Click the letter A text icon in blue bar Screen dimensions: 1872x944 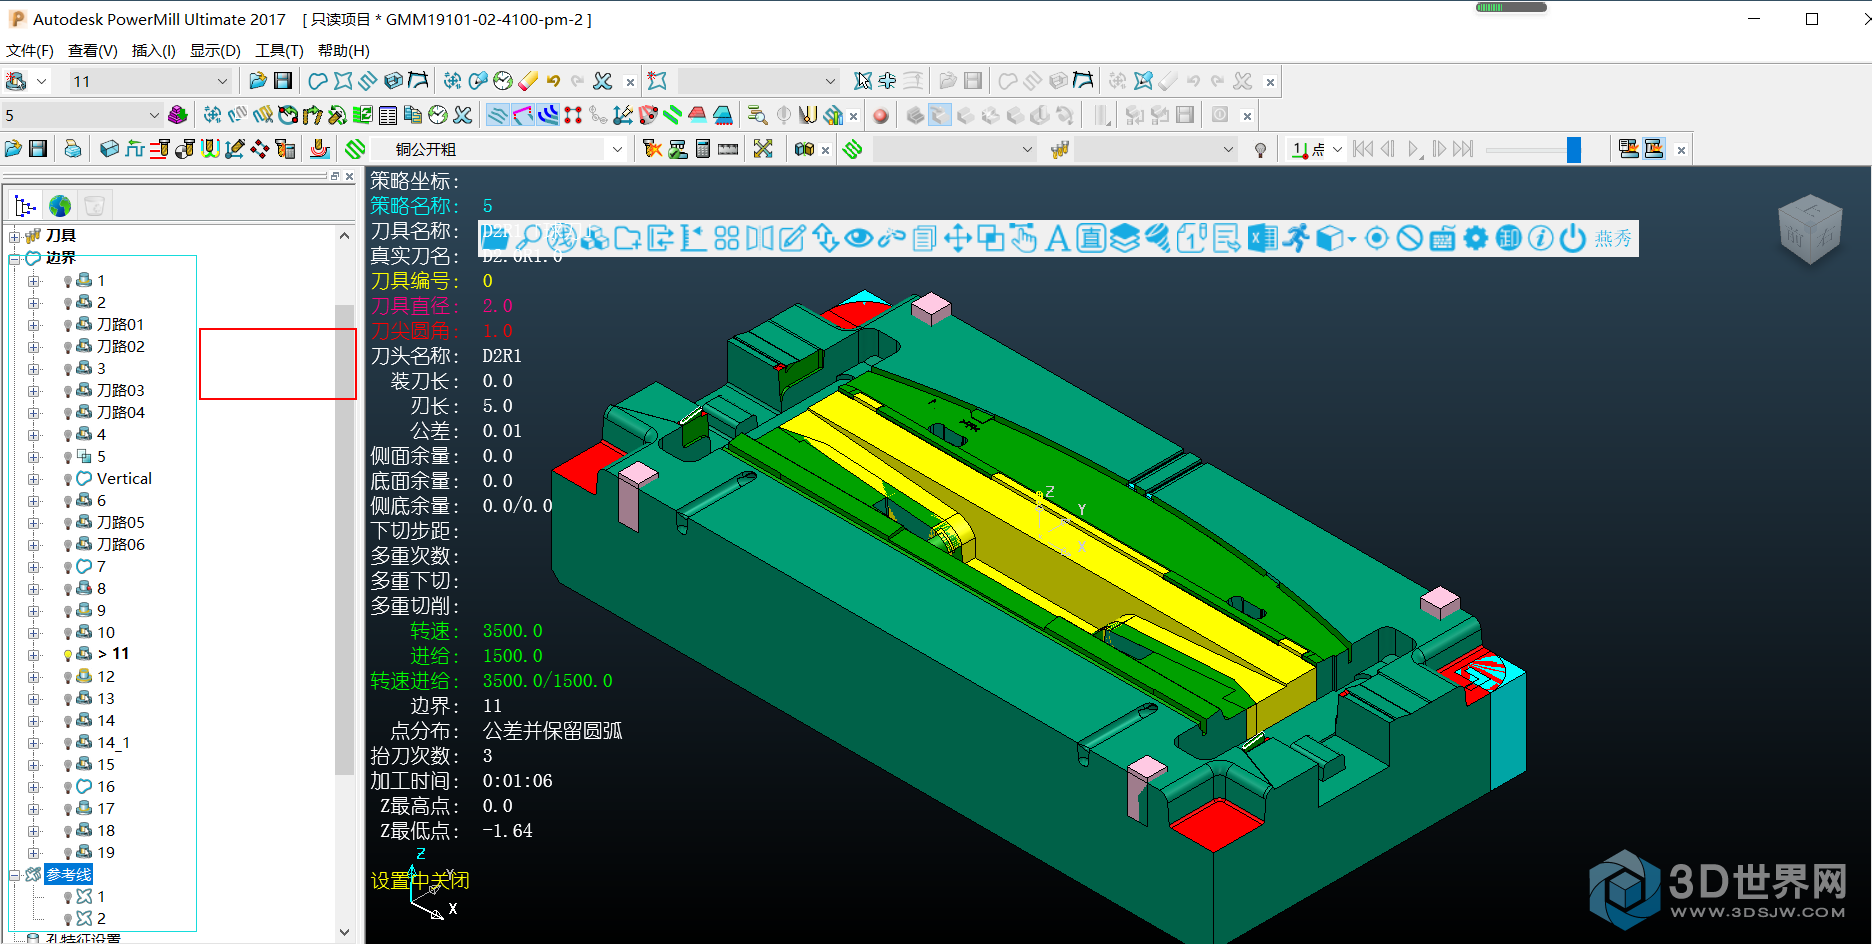[x=1057, y=238]
